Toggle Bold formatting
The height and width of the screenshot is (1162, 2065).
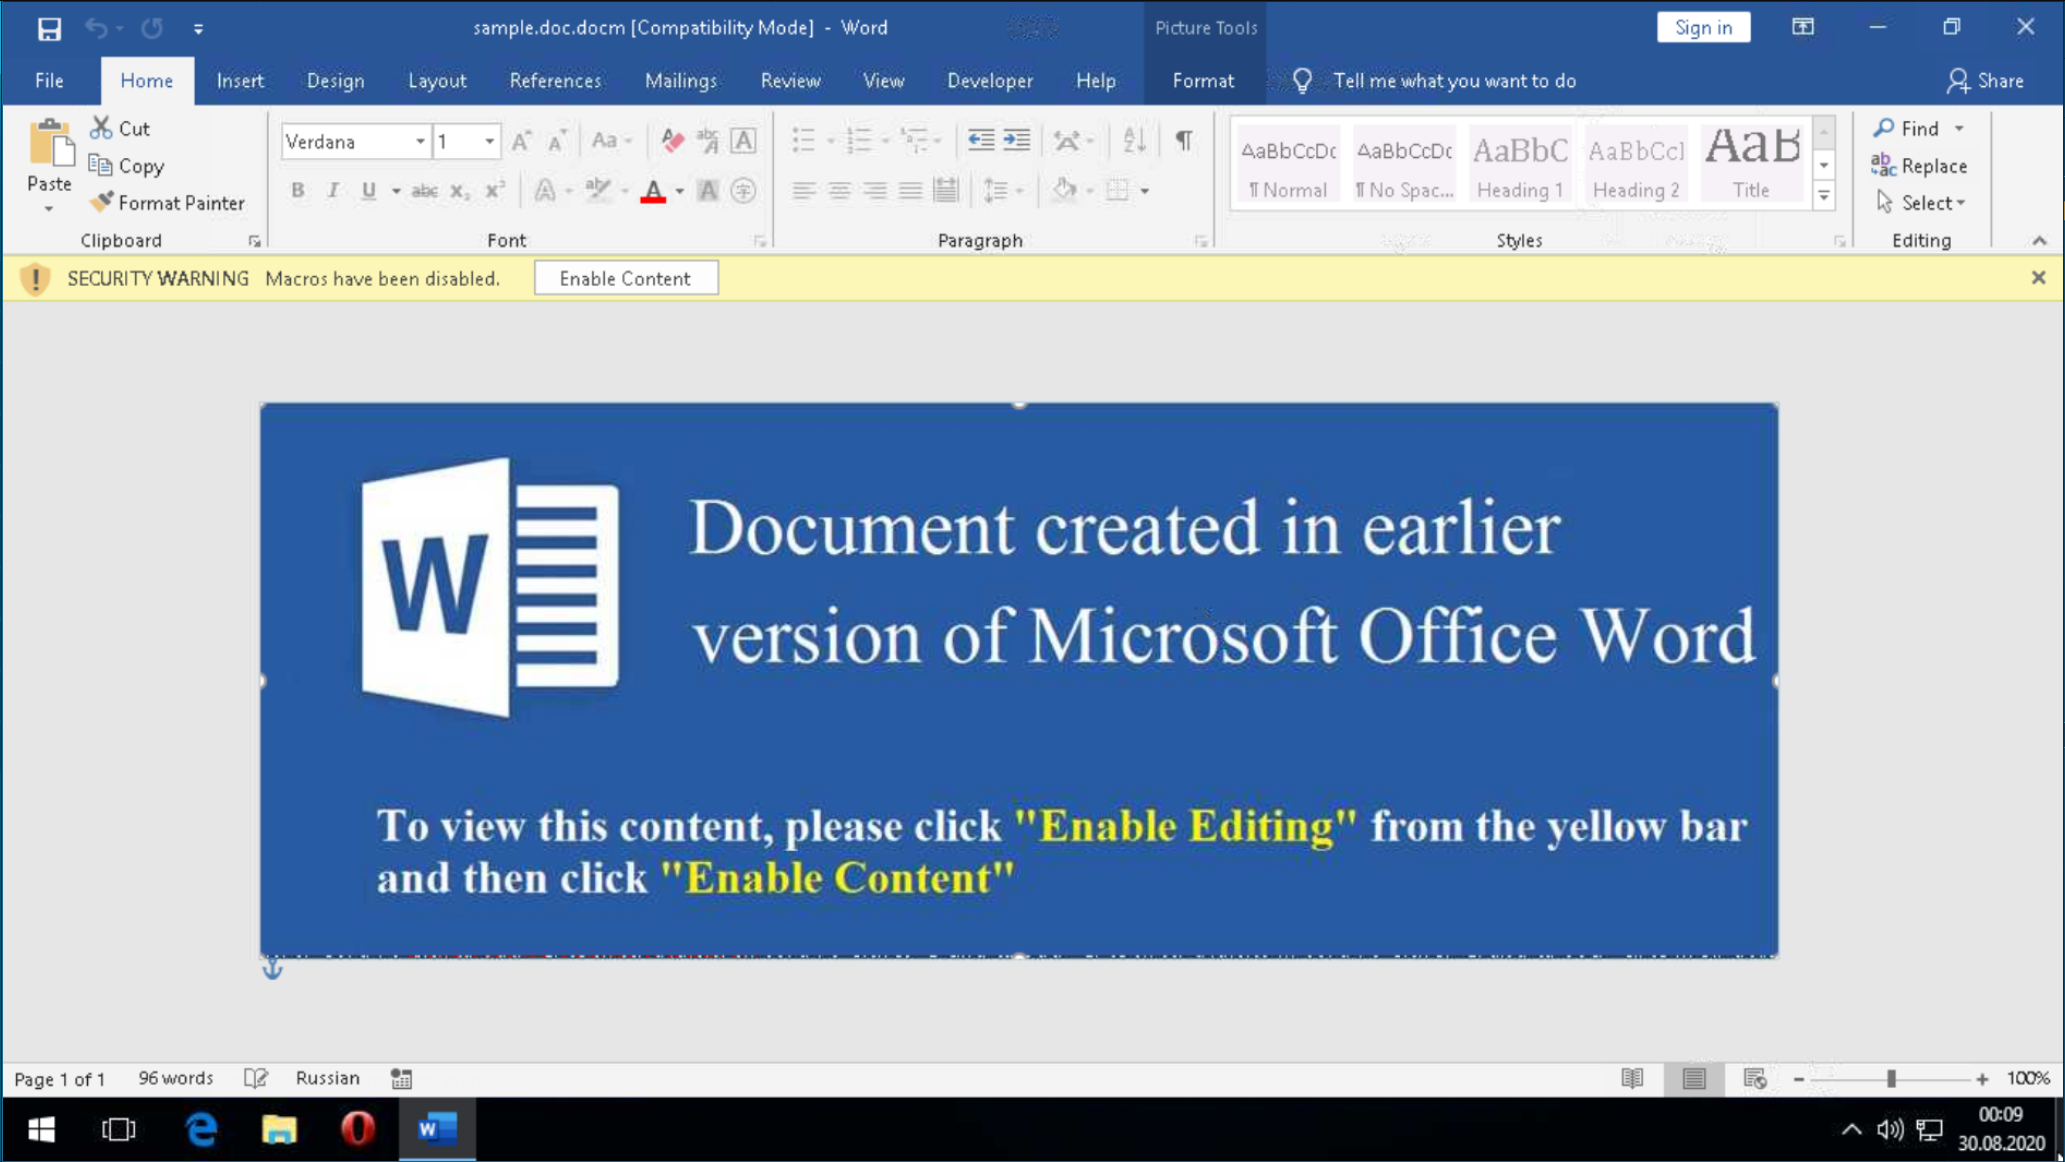pyautogui.click(x=297, y=190)
